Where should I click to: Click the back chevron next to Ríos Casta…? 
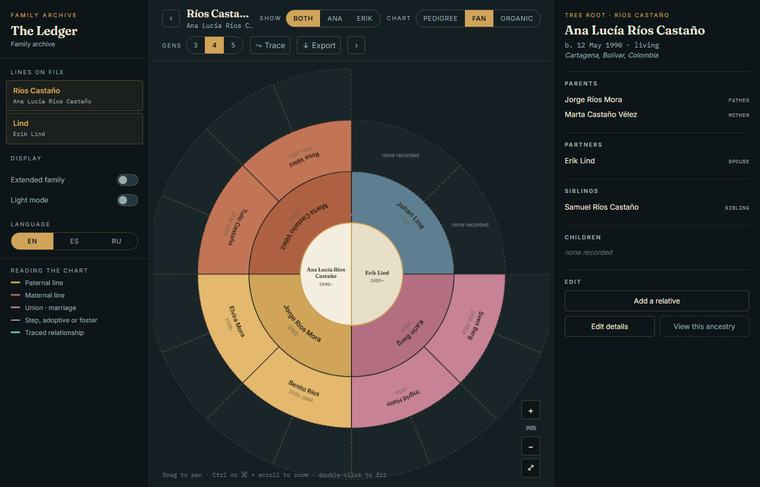pos(171,18)
